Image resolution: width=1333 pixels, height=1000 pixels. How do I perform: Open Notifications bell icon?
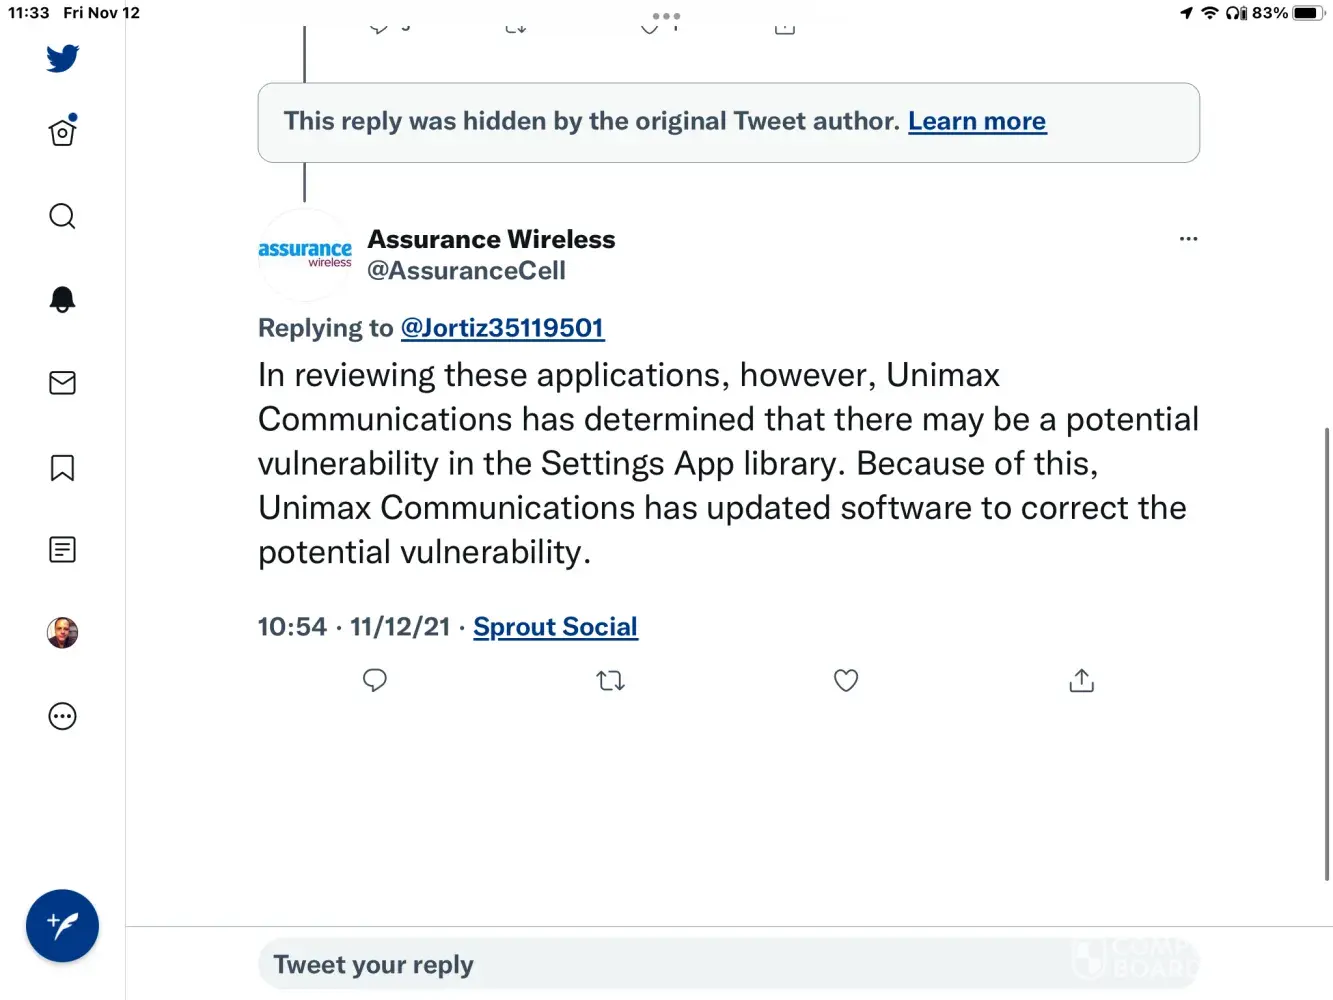click(x=62, y=299)
